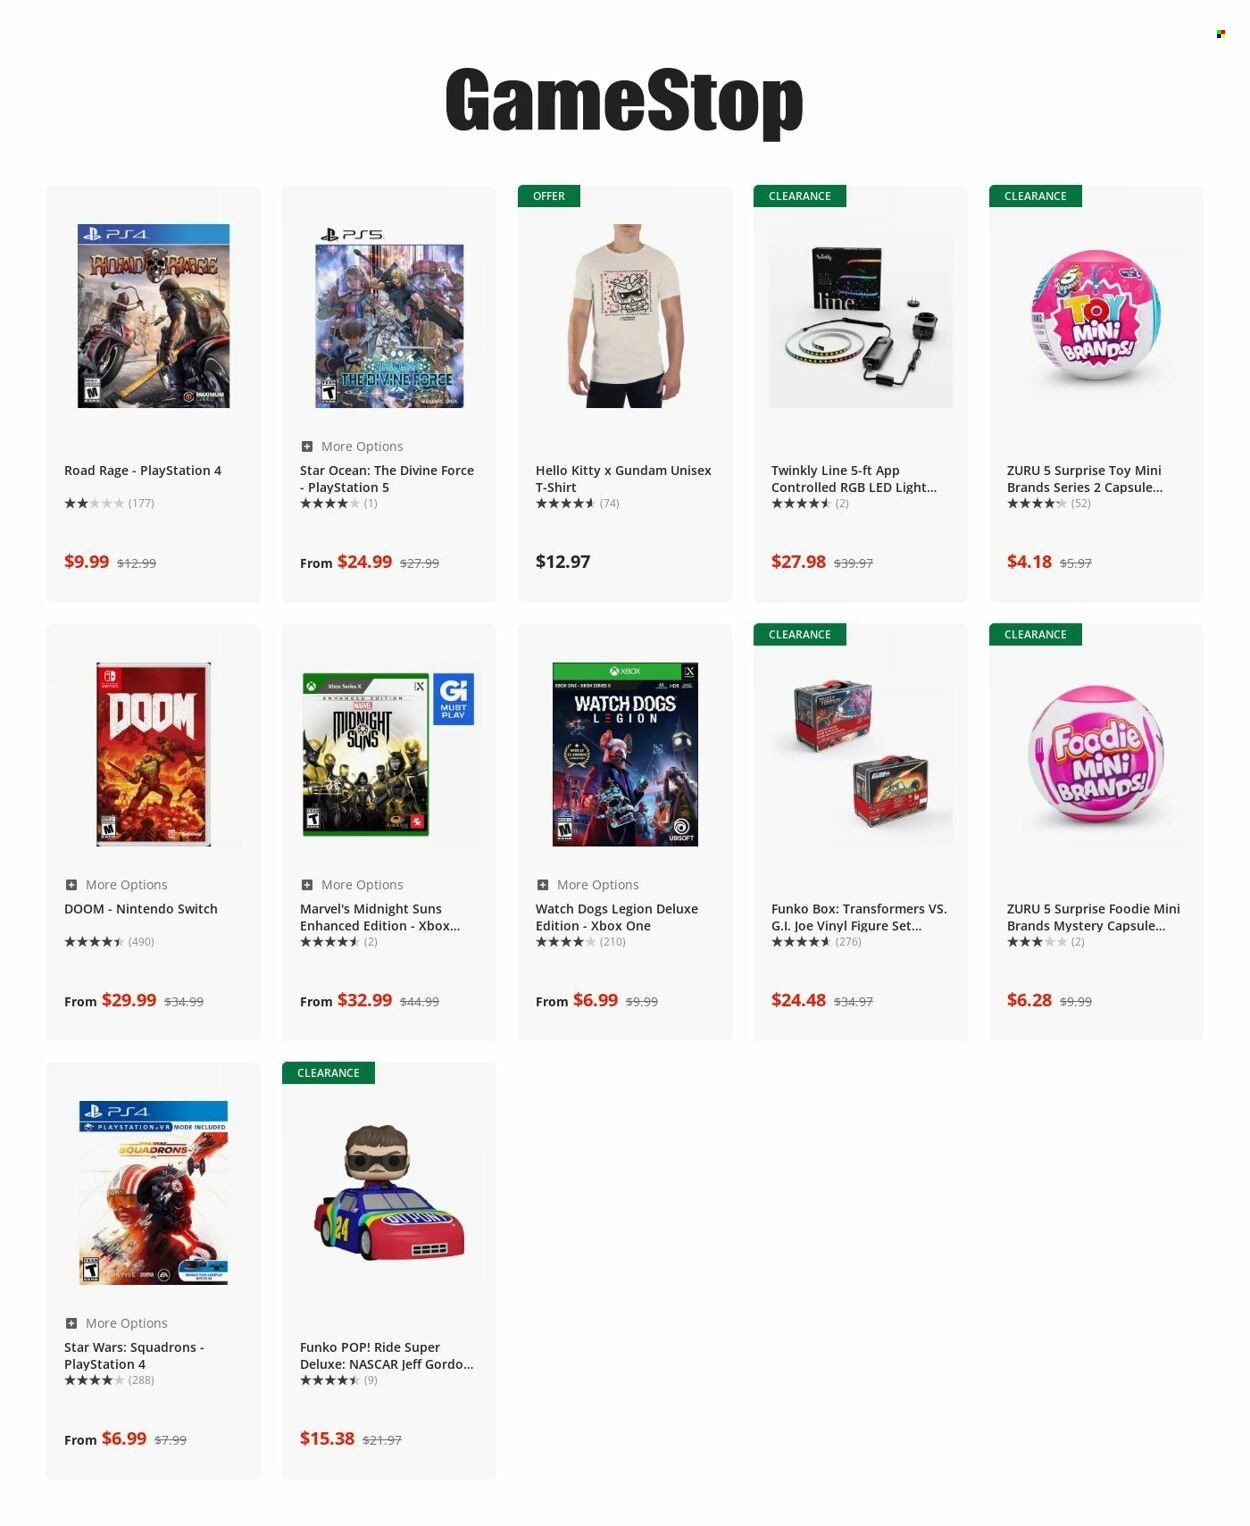Viewport: 1250px width, 1526px height.
Task: Click the OFFER badge on the T-shirt
Action: coord(549,196)
